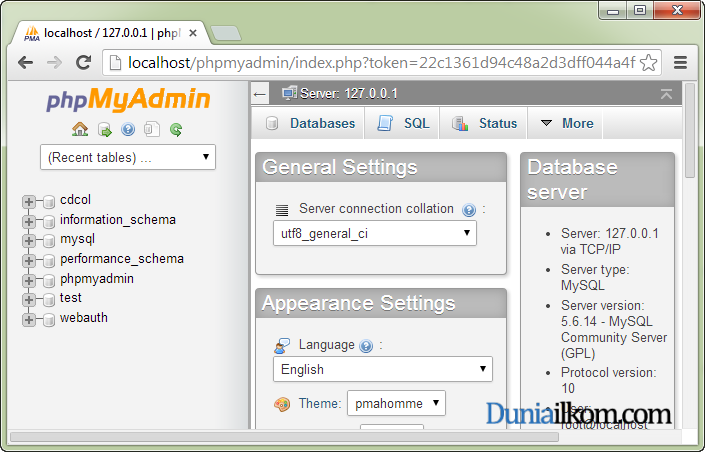Screen dimensions: 705x452
Task: Click the General Settings heading
Action: pyautogui.click(x=340, y=167)
